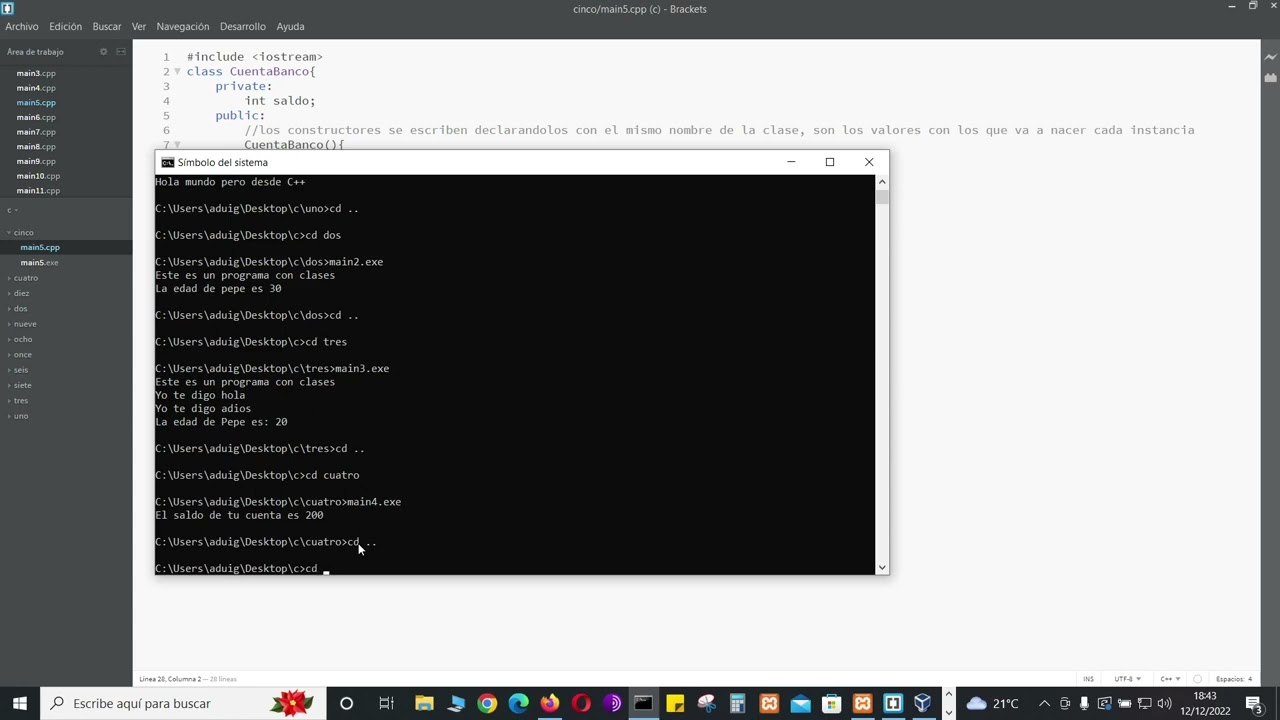Launch Google Chrome from taskbar
The width and height of the screenshot is (1280, 720).
point(487,703)
